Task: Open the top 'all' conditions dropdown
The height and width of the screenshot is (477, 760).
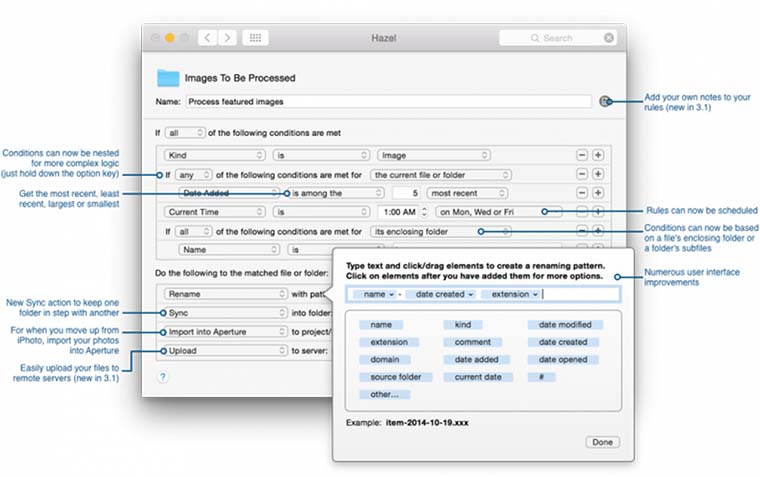Action: 185,132
